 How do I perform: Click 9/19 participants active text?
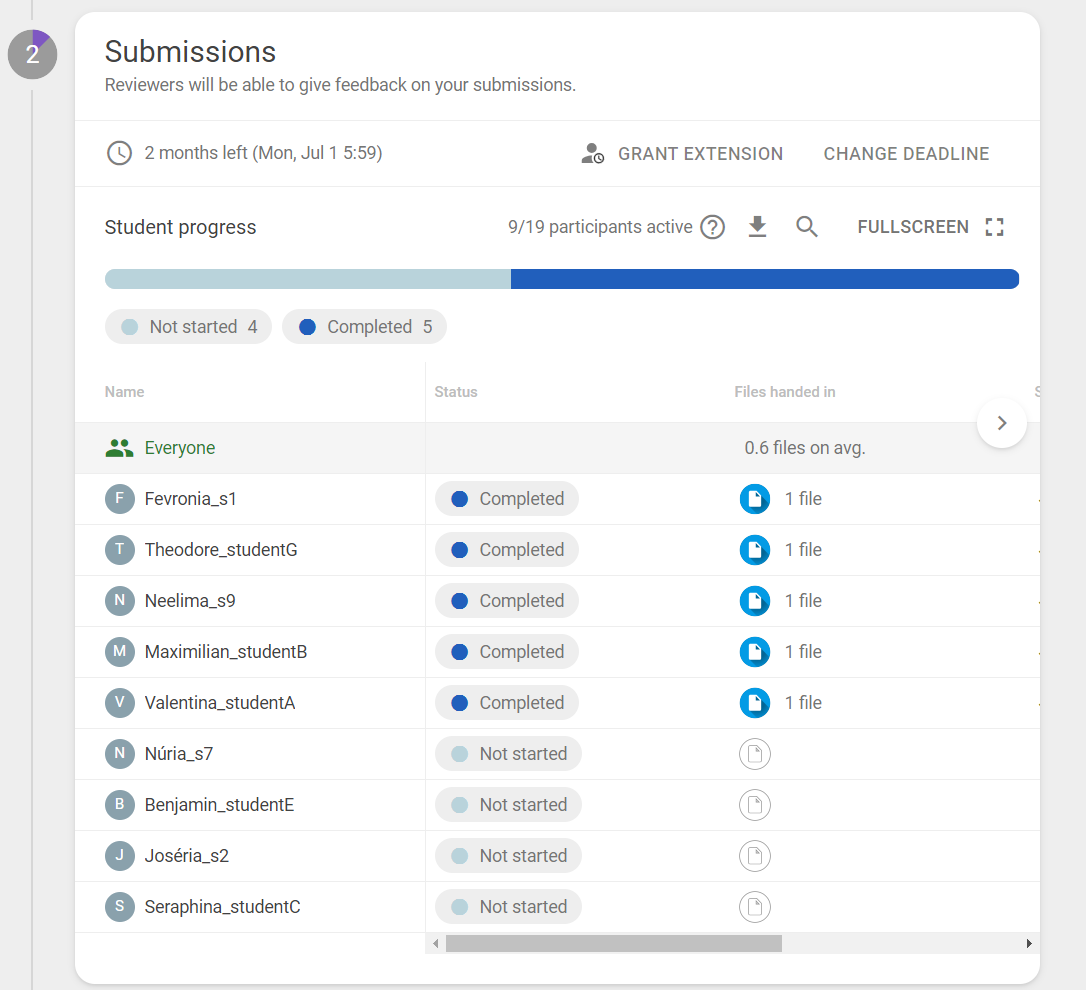[600, 227]
